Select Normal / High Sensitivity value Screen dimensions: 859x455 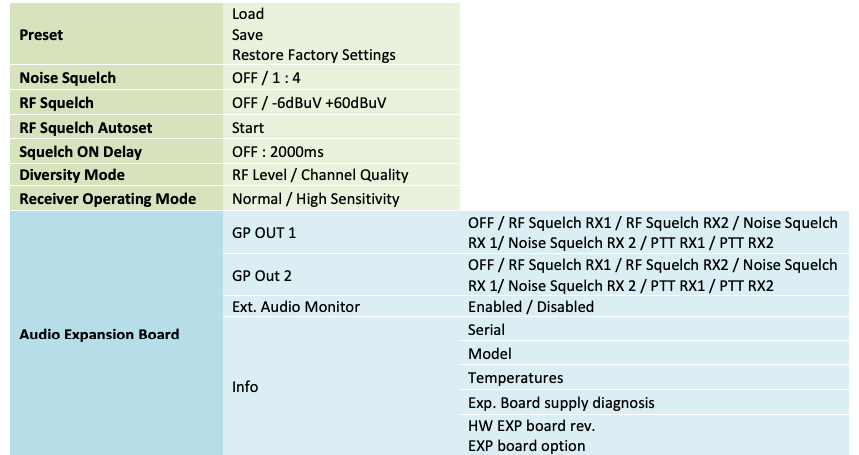[x=316, y=199]
